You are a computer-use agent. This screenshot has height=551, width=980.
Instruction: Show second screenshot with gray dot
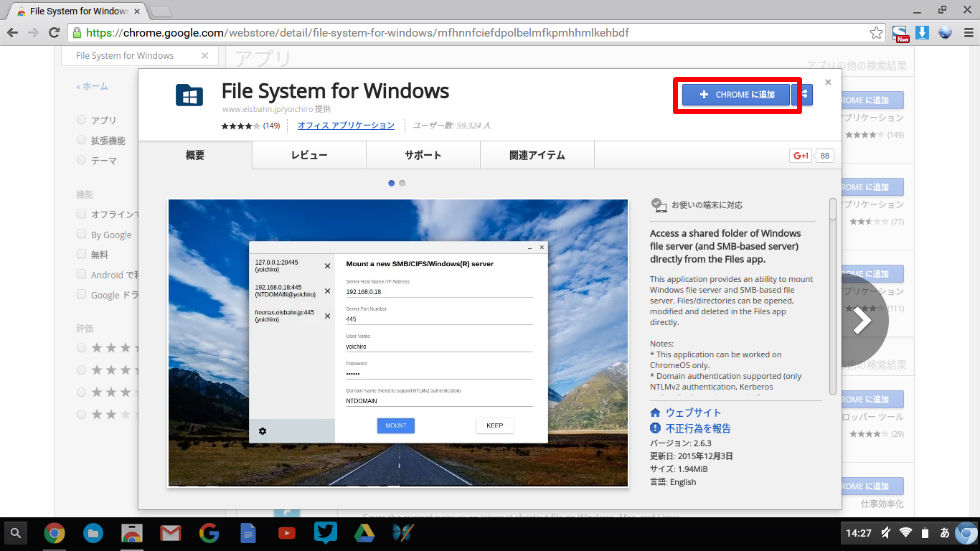coord(402,183)
